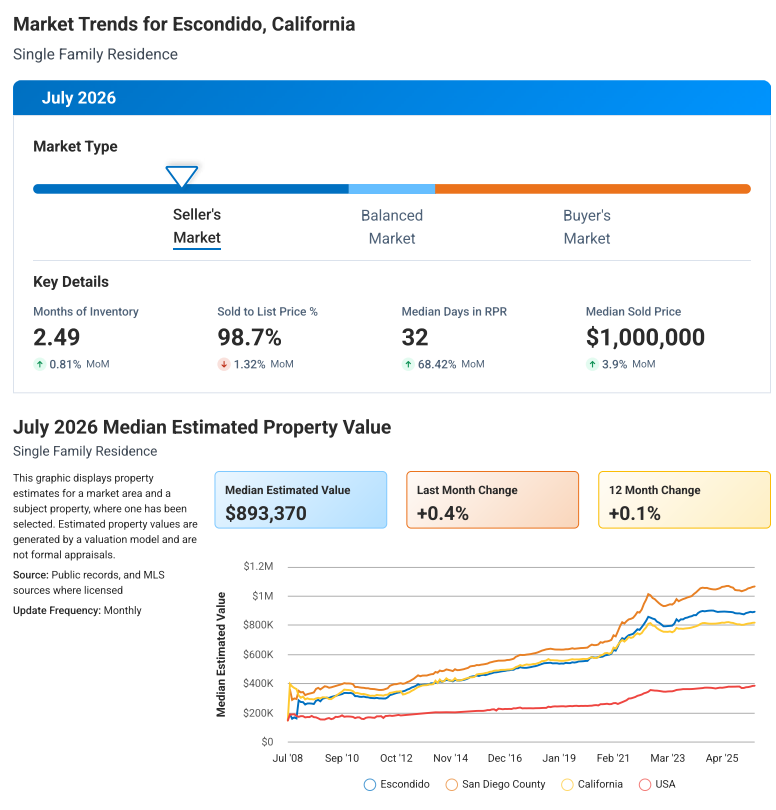Click the 98.7% value
This screenshot has width=776, height=810.
[249, 337]
